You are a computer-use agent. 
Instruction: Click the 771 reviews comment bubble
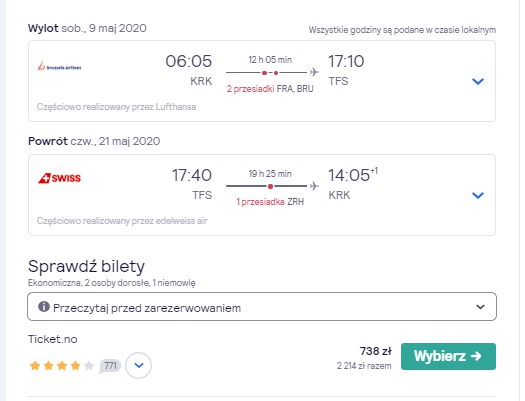(110, 366)
